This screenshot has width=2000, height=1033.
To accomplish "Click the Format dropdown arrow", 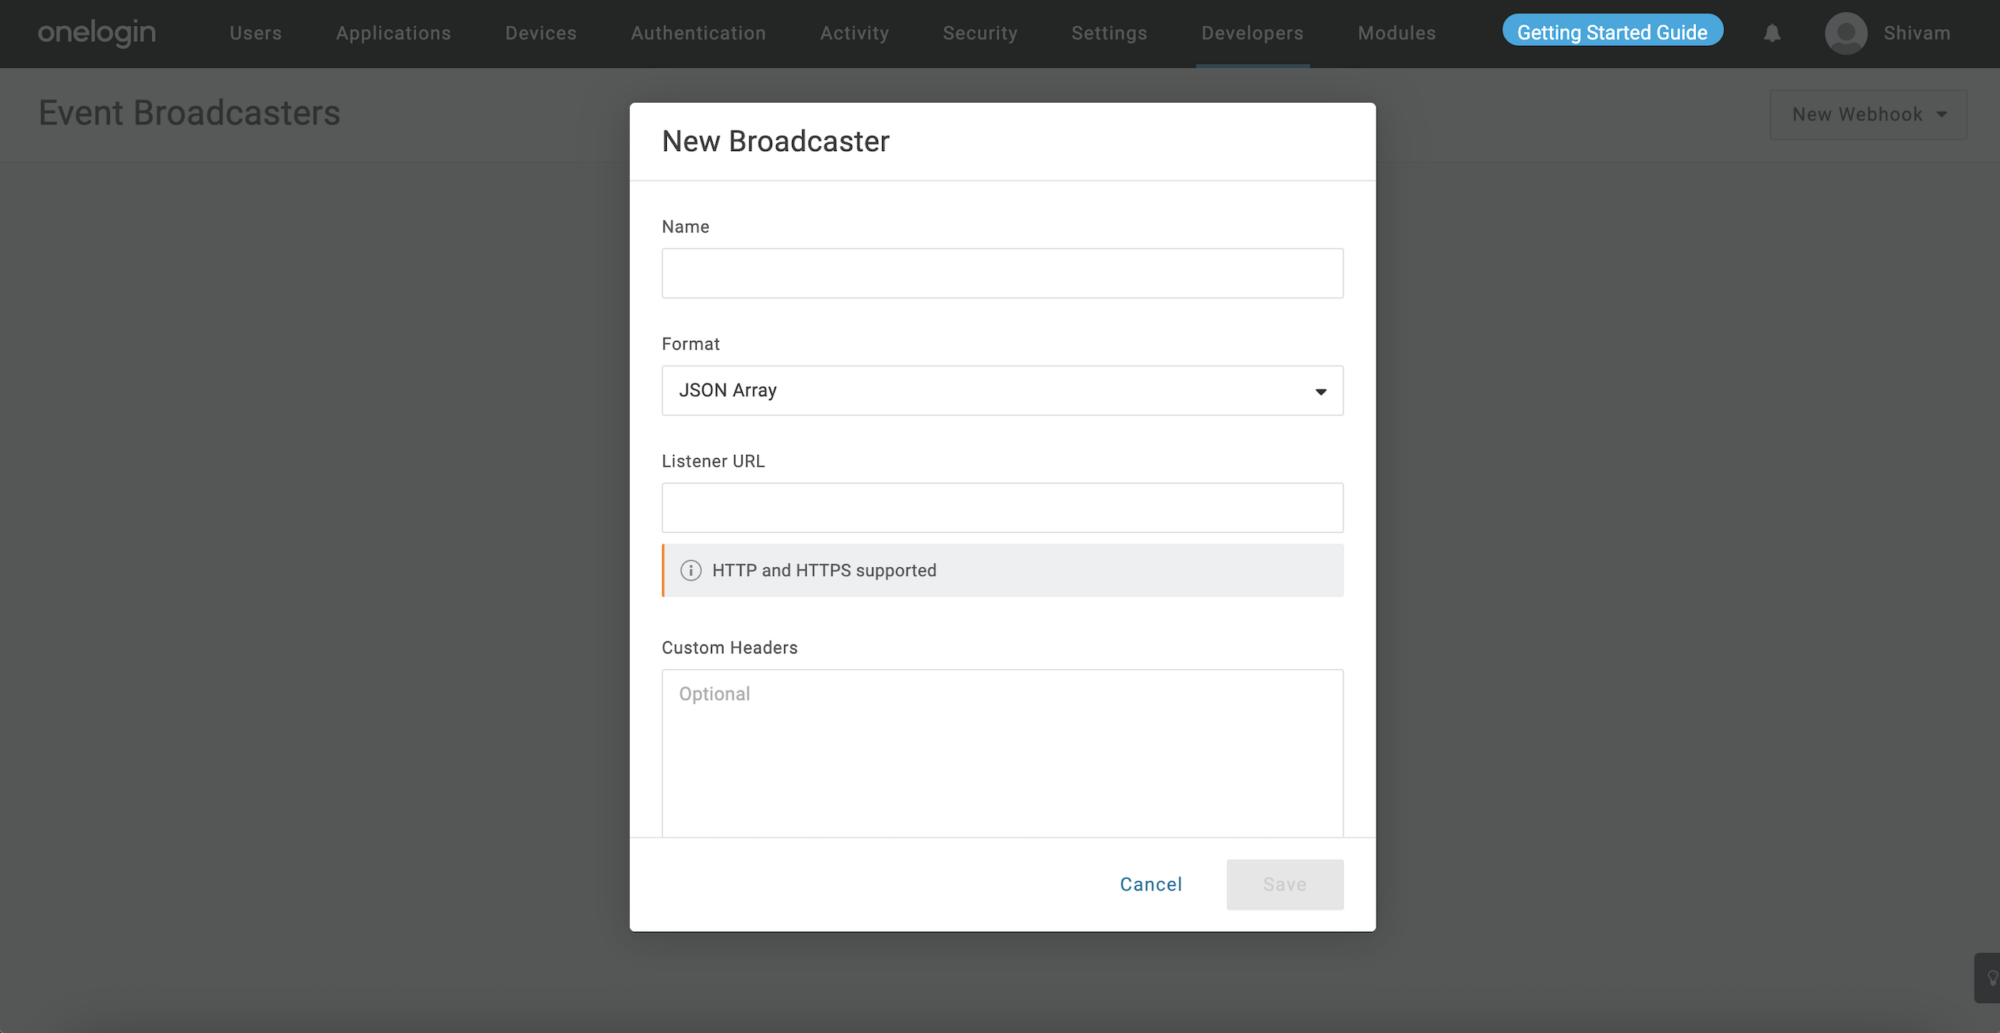I will 1320,391.
